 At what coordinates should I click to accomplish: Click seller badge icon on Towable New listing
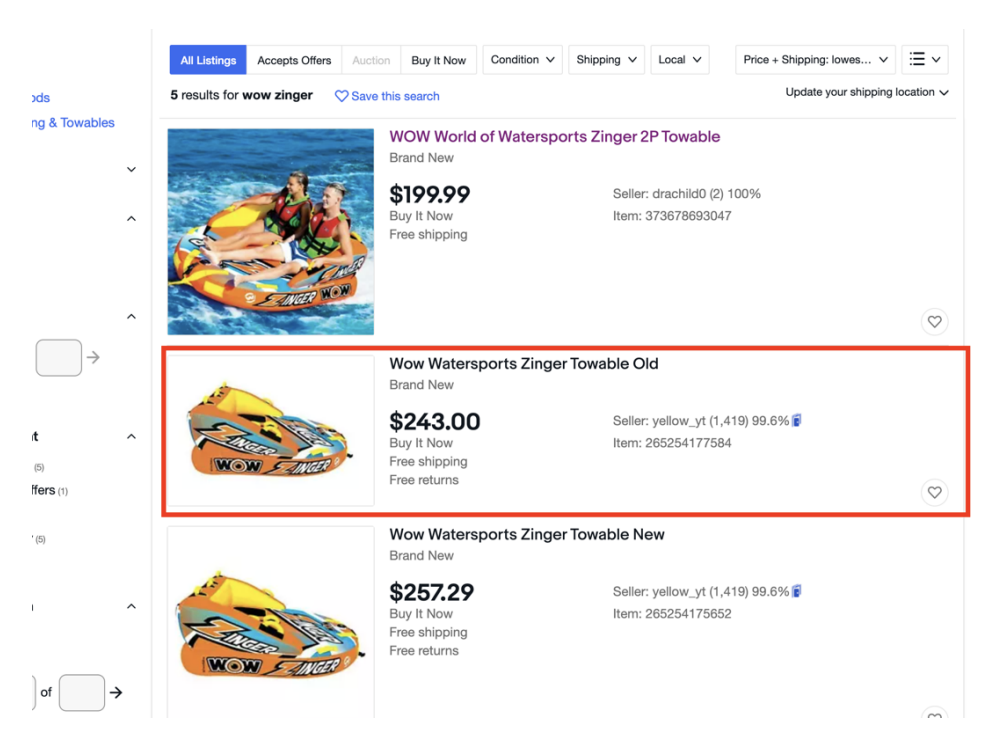(797, 592)
